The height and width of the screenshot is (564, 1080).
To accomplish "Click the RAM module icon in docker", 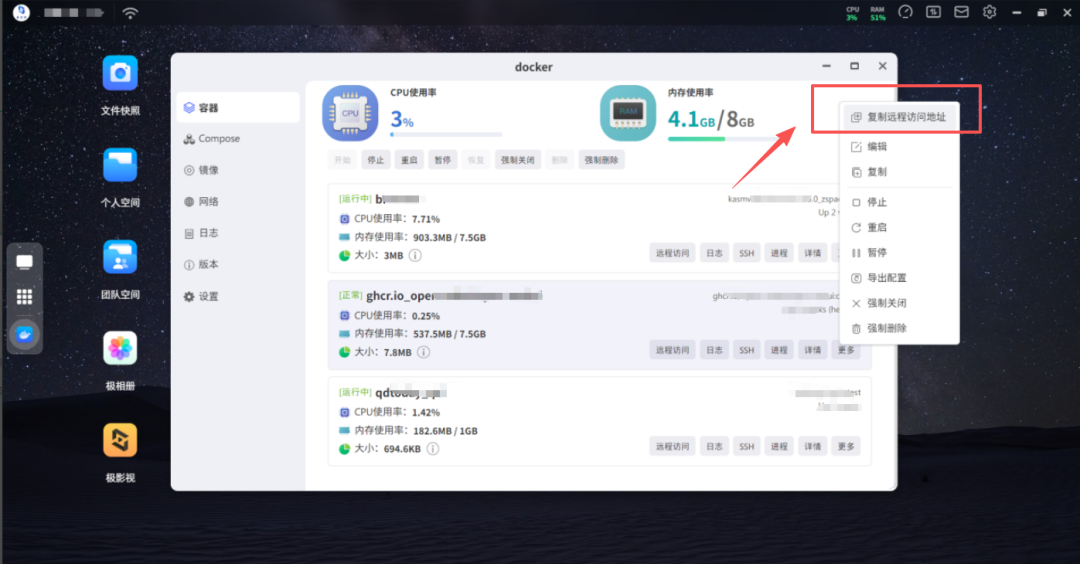I will click(627, 113).
